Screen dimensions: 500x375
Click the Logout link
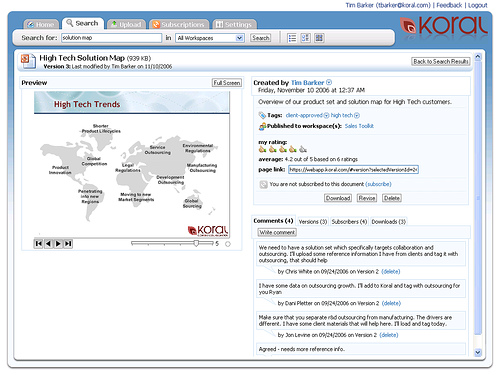pos(478,5)
